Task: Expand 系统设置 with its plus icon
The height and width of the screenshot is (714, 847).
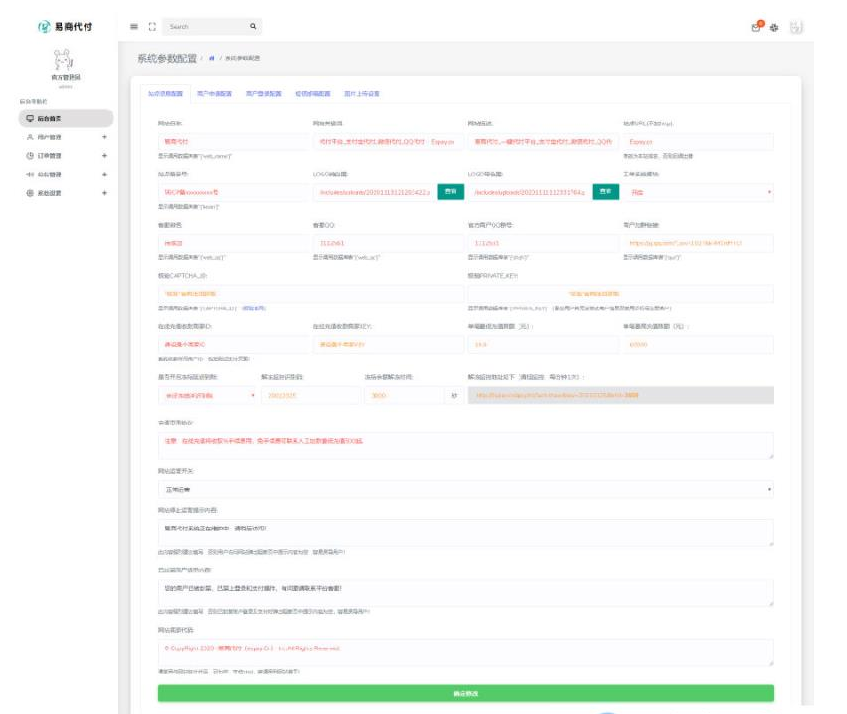Action: click(104, 192)
